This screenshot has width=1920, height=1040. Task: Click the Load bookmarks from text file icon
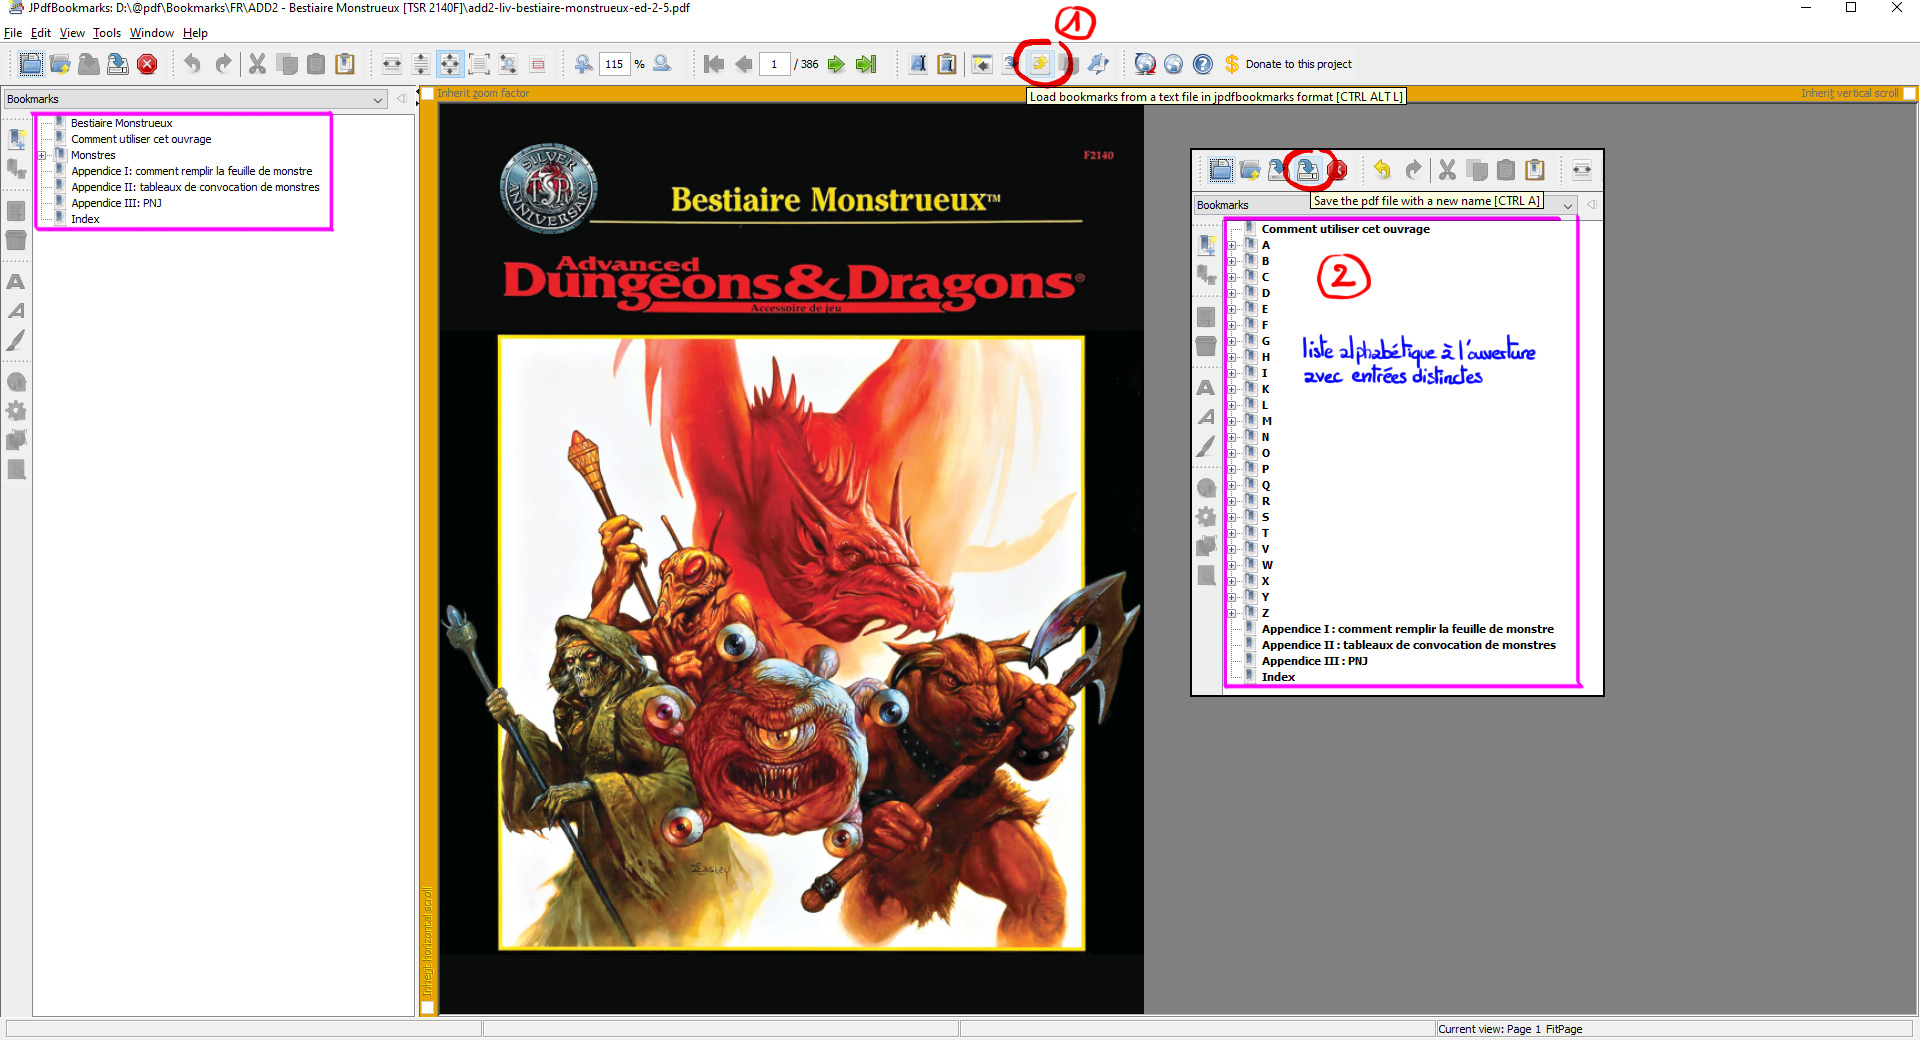point(1040,64)
